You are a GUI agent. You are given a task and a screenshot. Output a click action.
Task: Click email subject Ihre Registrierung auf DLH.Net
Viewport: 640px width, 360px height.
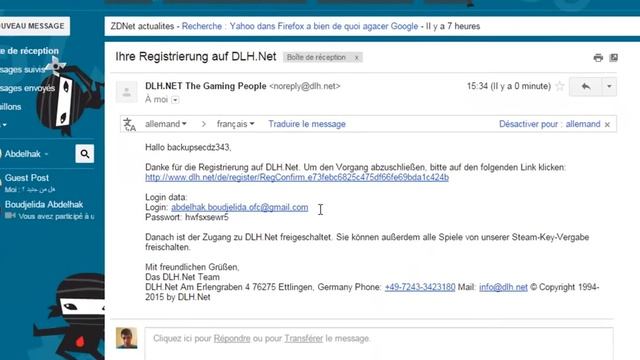point(196,56)
